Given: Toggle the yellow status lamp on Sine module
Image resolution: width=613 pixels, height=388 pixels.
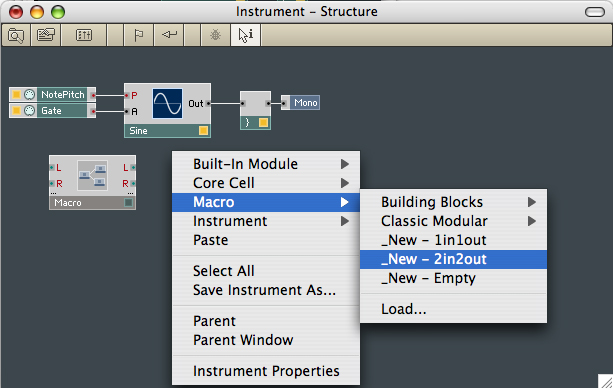Looking at the screenshot, I should click(x=203, y=131).
